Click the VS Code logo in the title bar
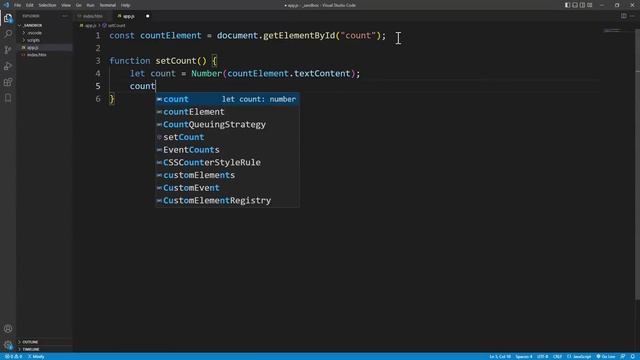 (x=6, y=5)
